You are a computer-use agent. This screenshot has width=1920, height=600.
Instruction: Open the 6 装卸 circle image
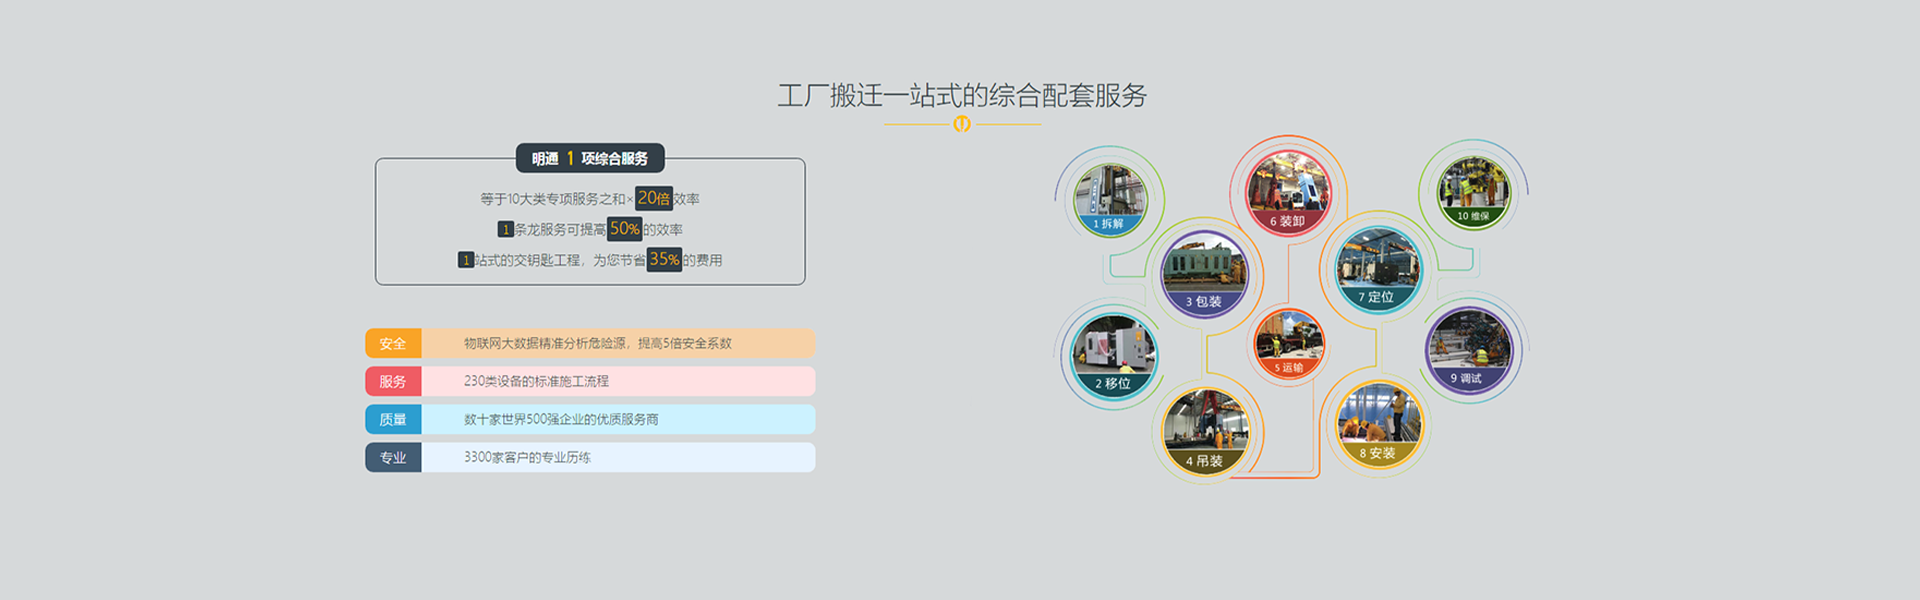pyautogui.click(x=1288, y=193)
